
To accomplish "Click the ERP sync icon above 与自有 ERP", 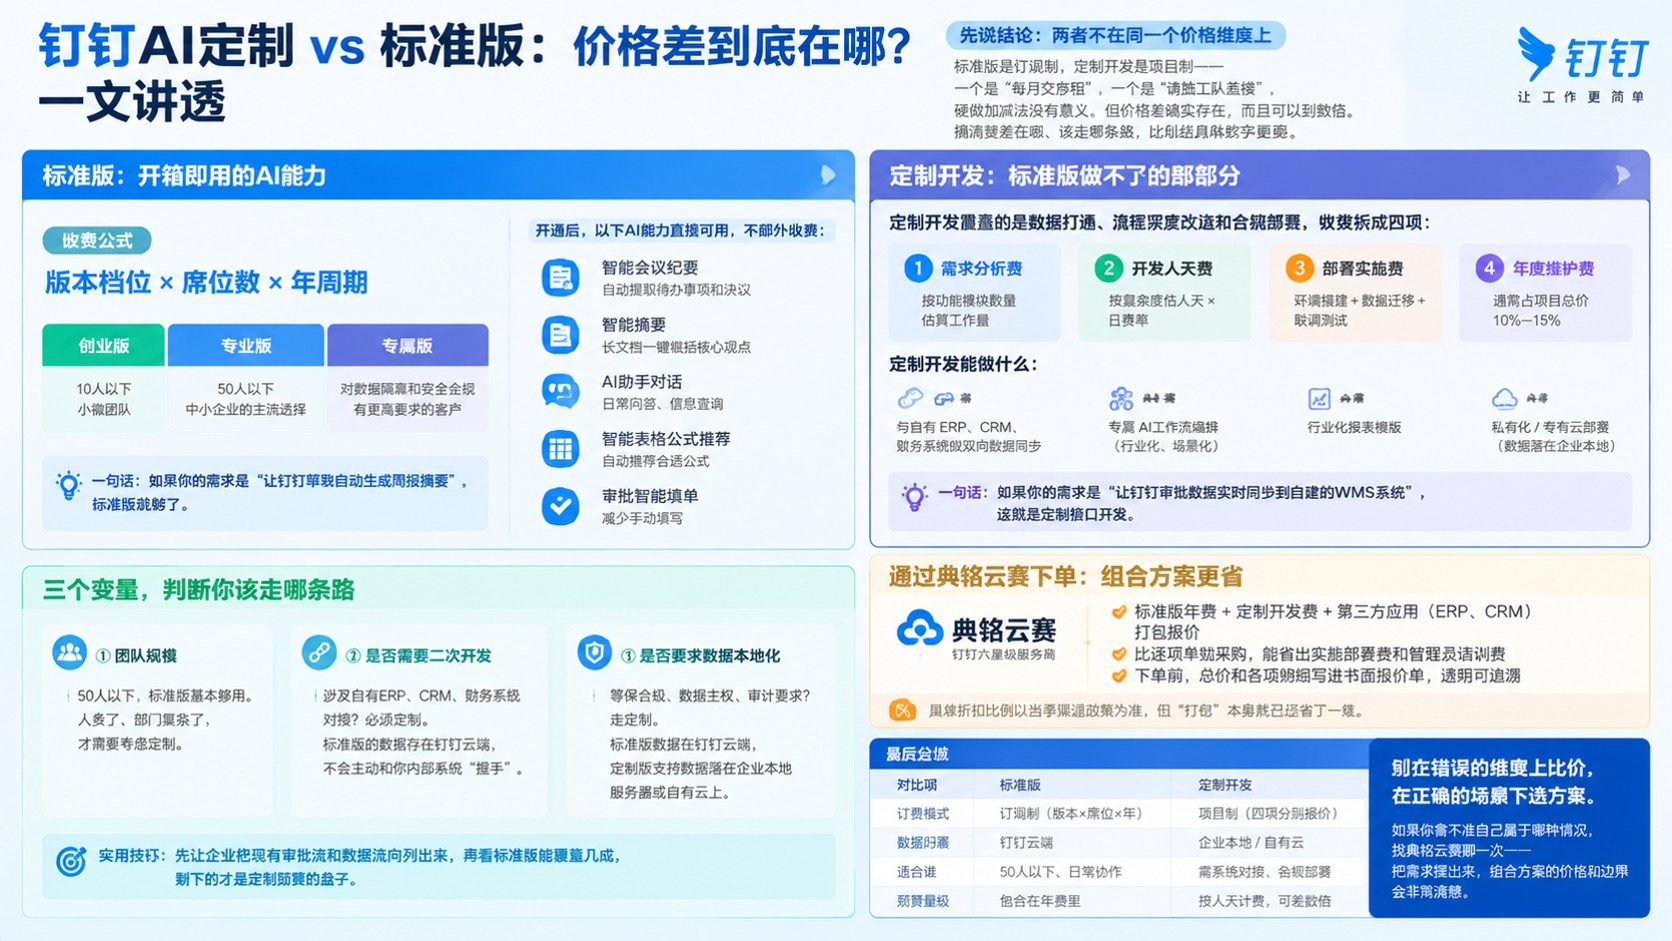I will tap(910, 398).
